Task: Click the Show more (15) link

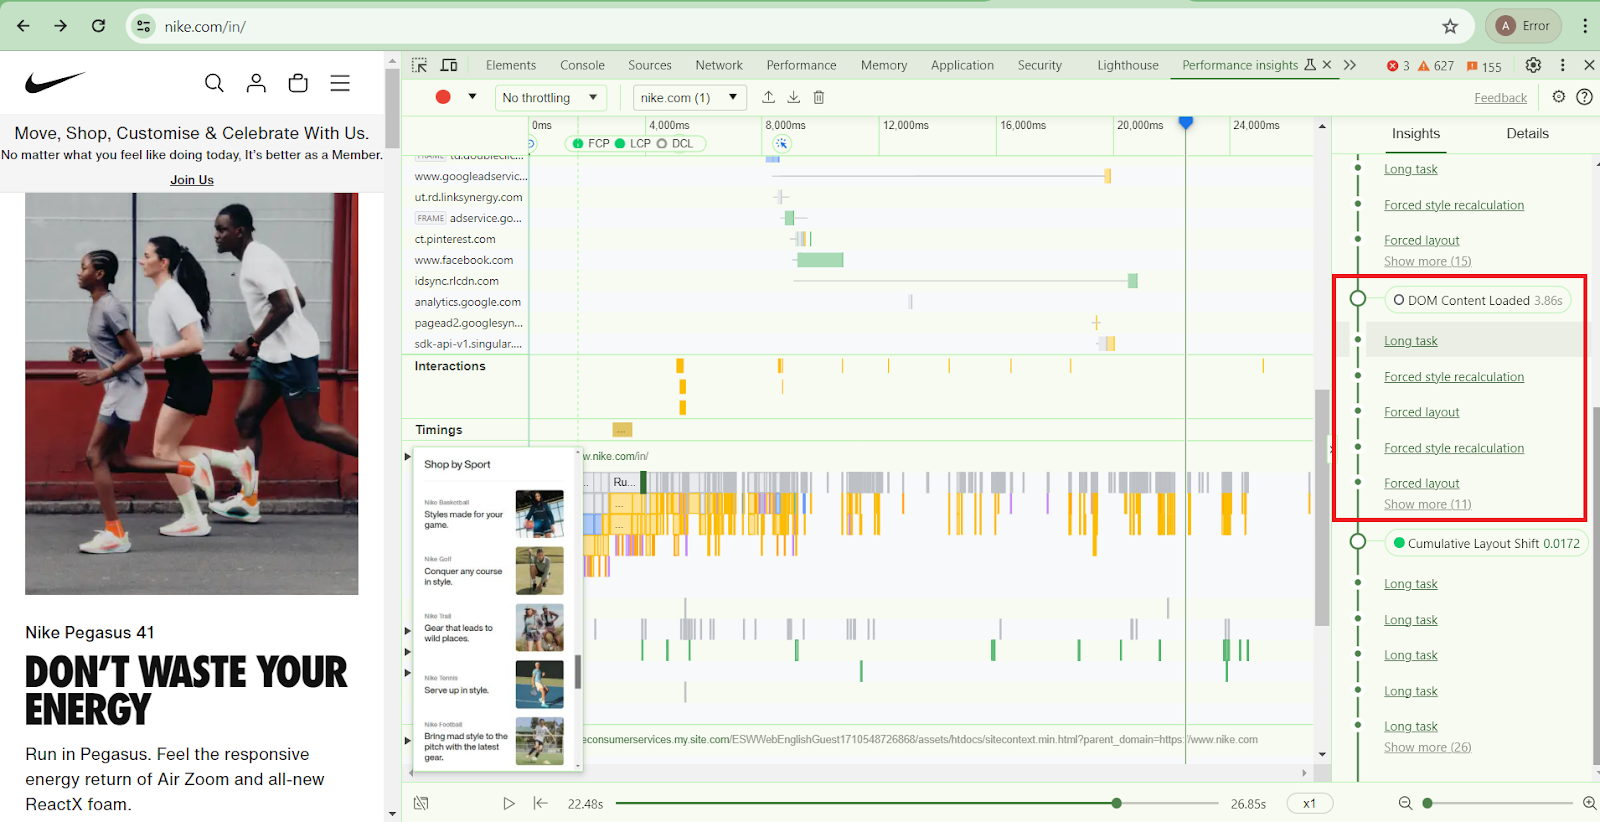Action: [1427, 261]
